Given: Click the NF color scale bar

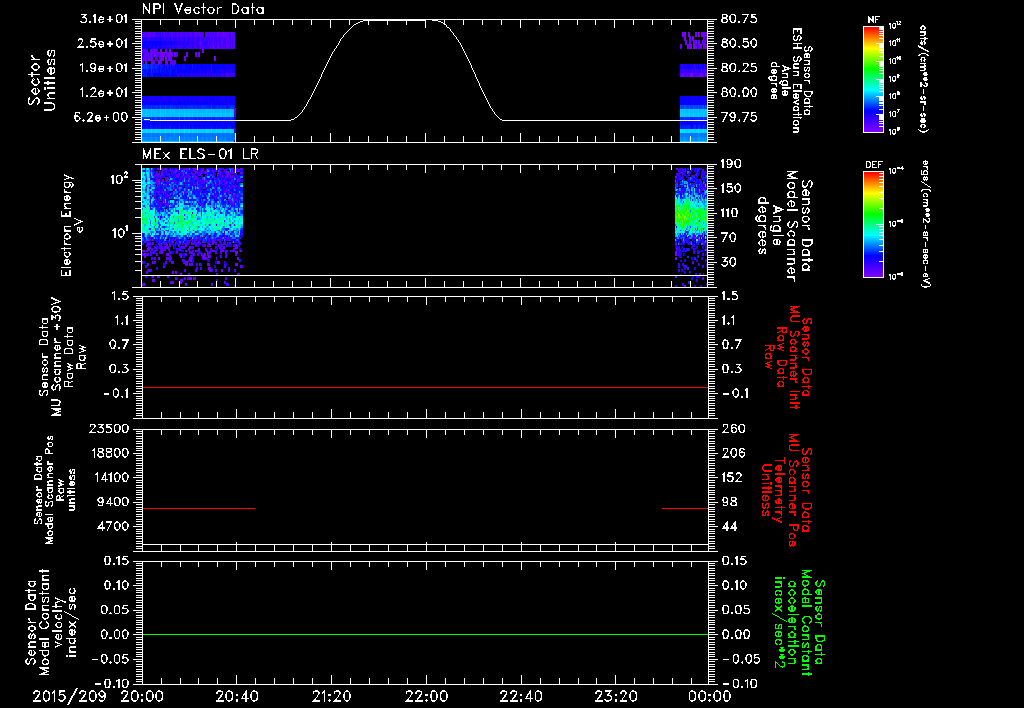Looking at the screenshot, I should (873, 78).
